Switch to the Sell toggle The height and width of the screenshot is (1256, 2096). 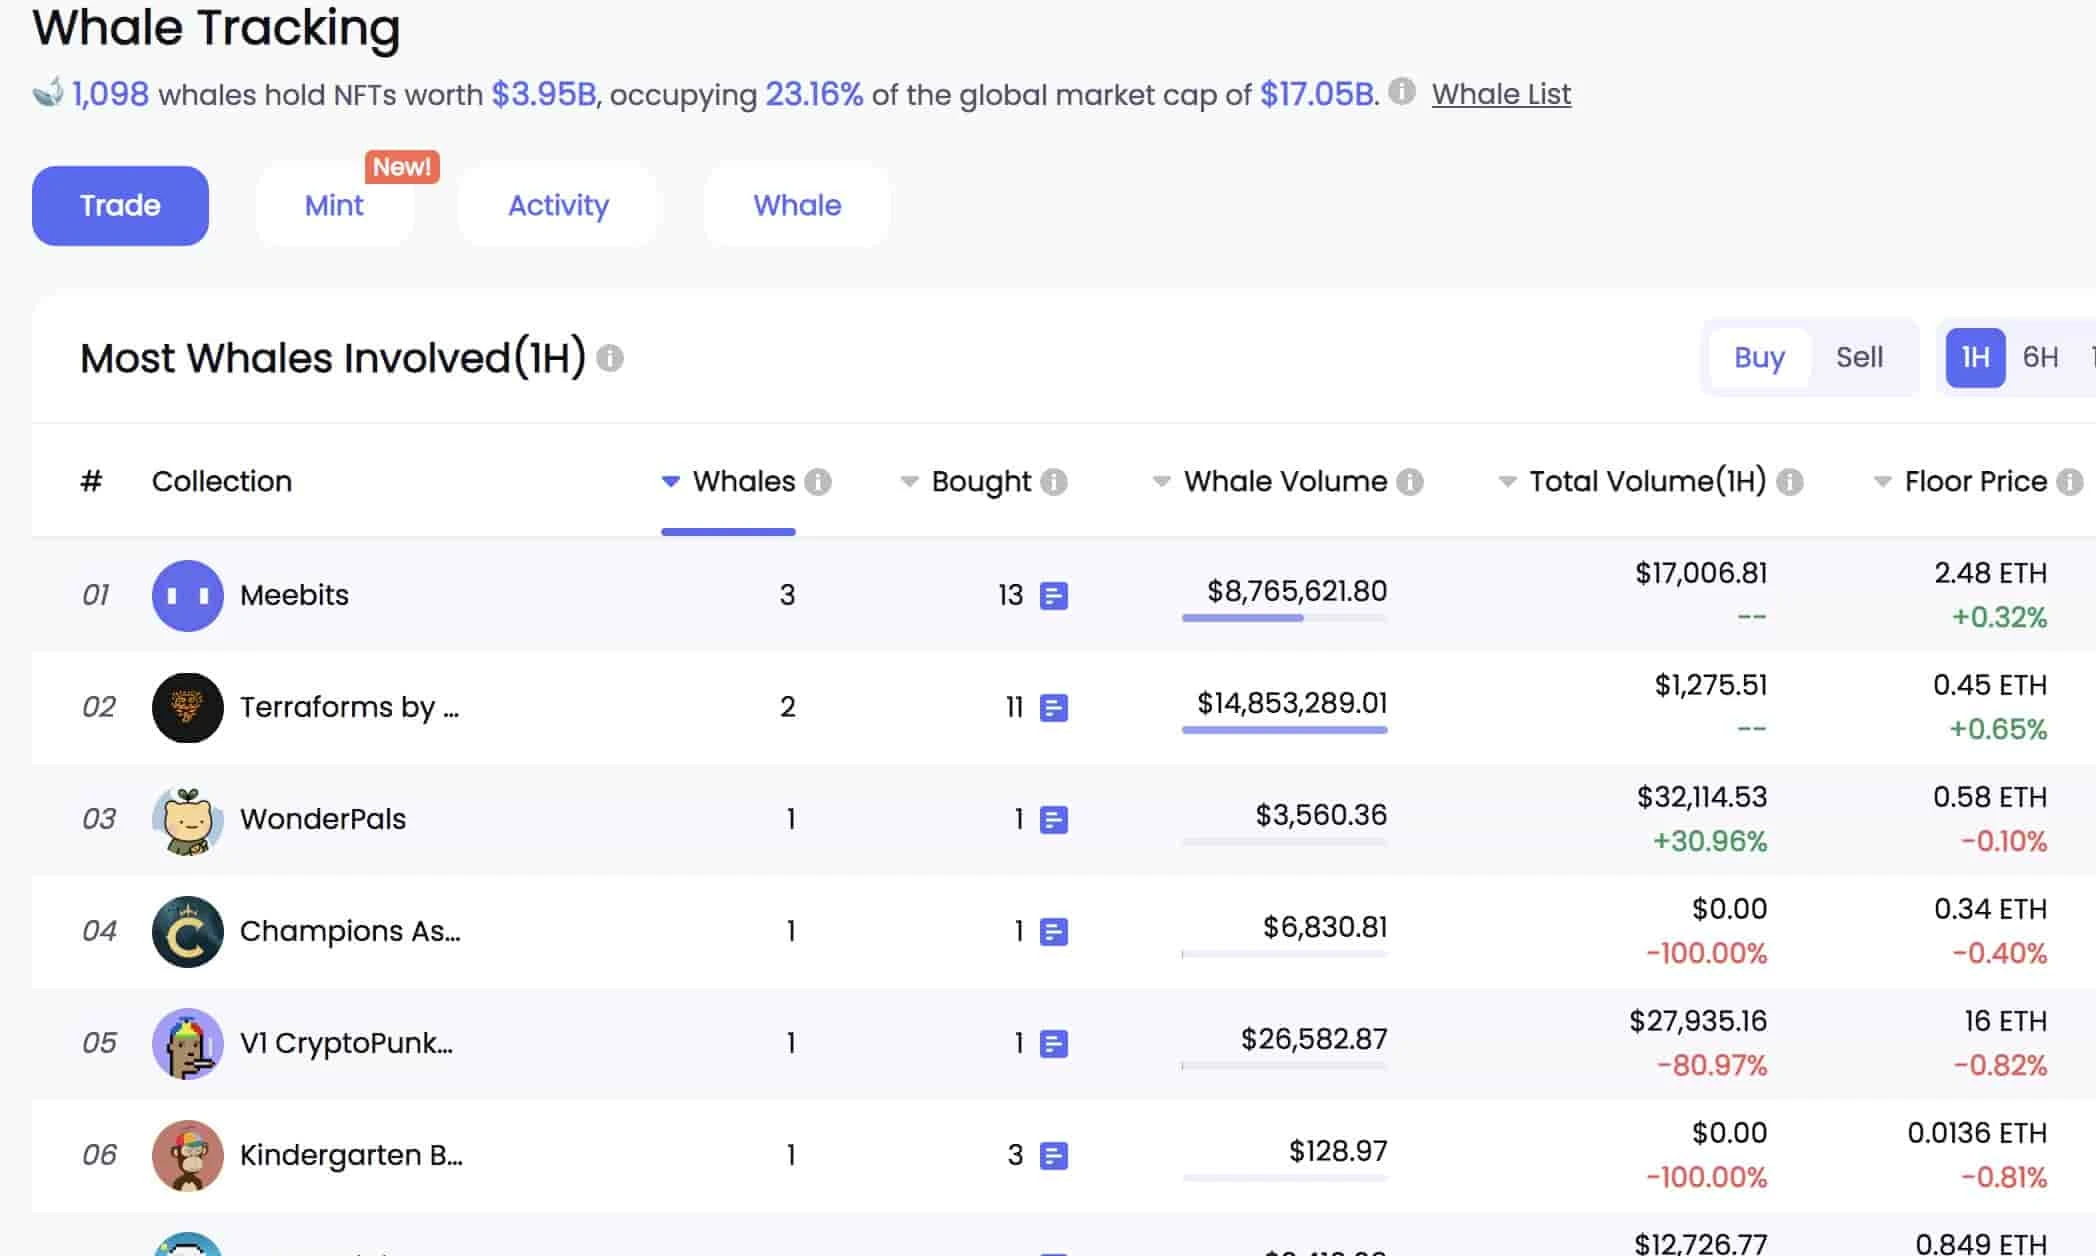tap(1859, 357)
